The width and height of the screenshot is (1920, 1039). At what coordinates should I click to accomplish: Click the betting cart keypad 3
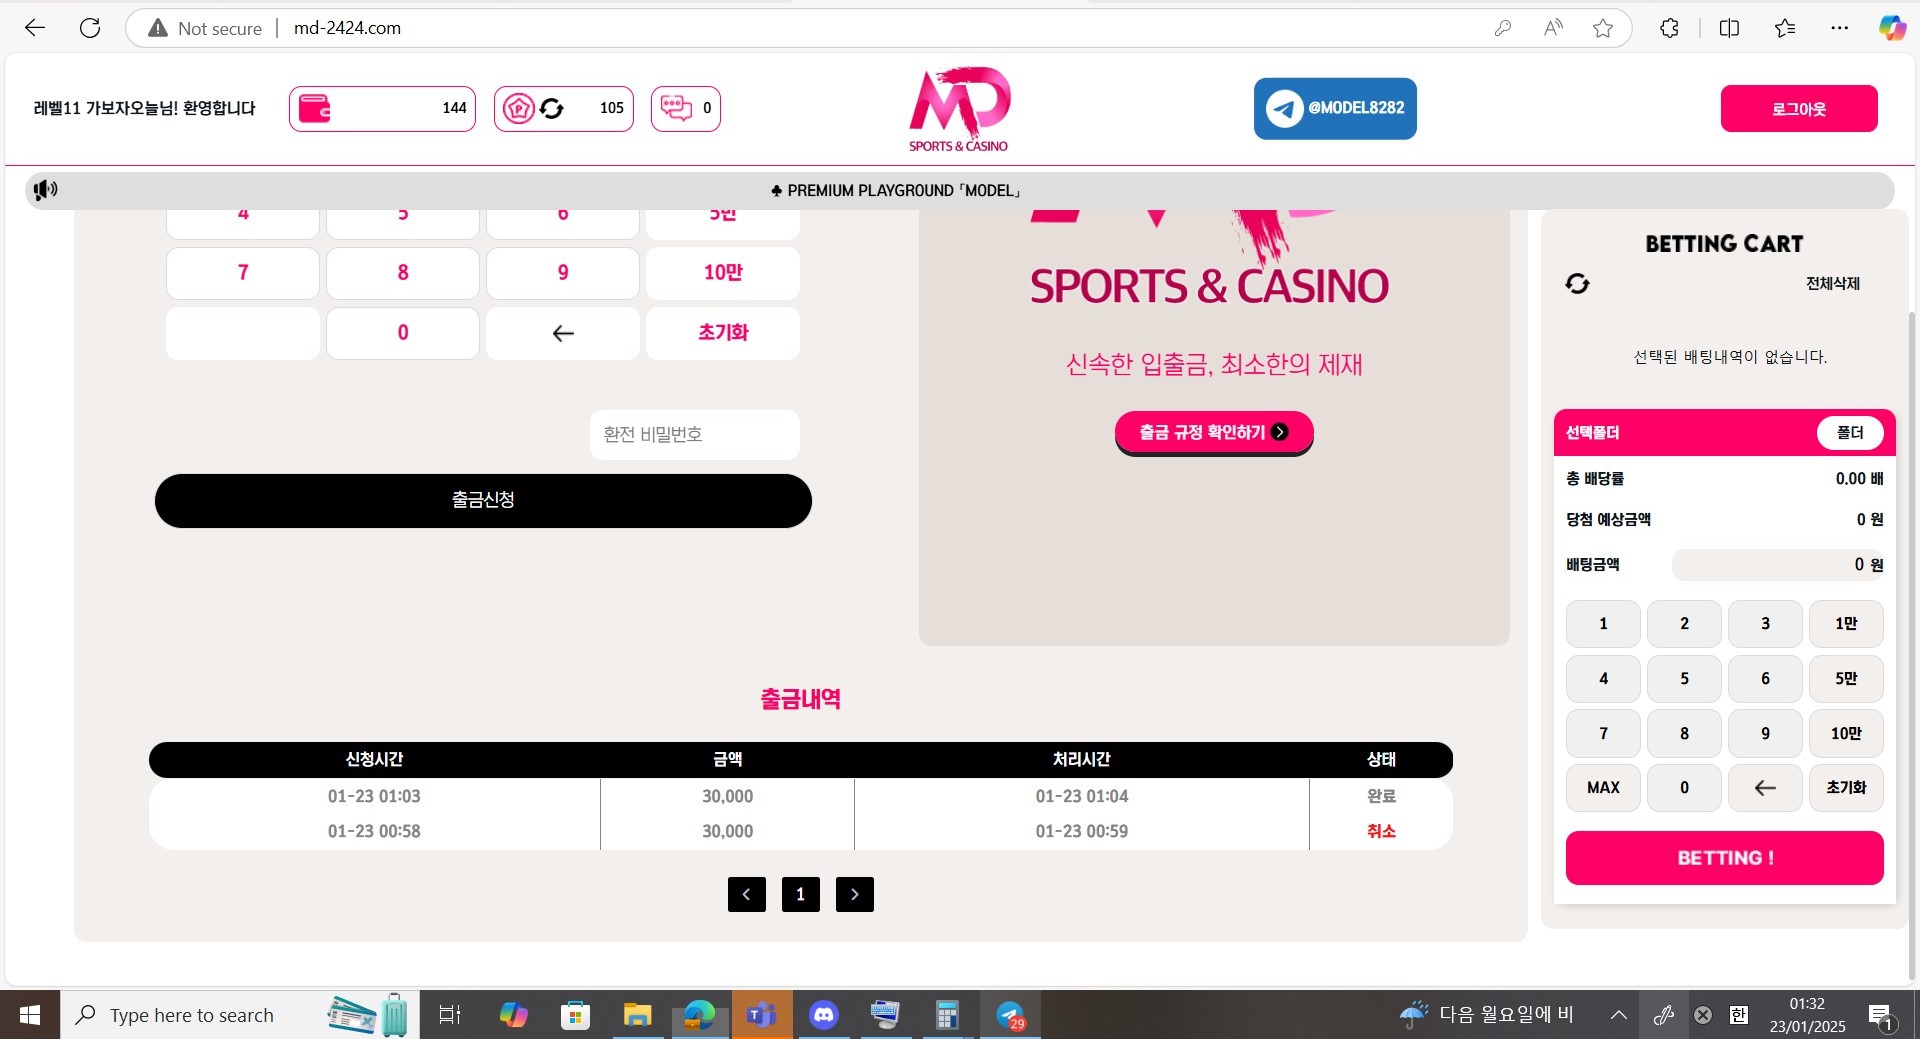(1765, 624)
